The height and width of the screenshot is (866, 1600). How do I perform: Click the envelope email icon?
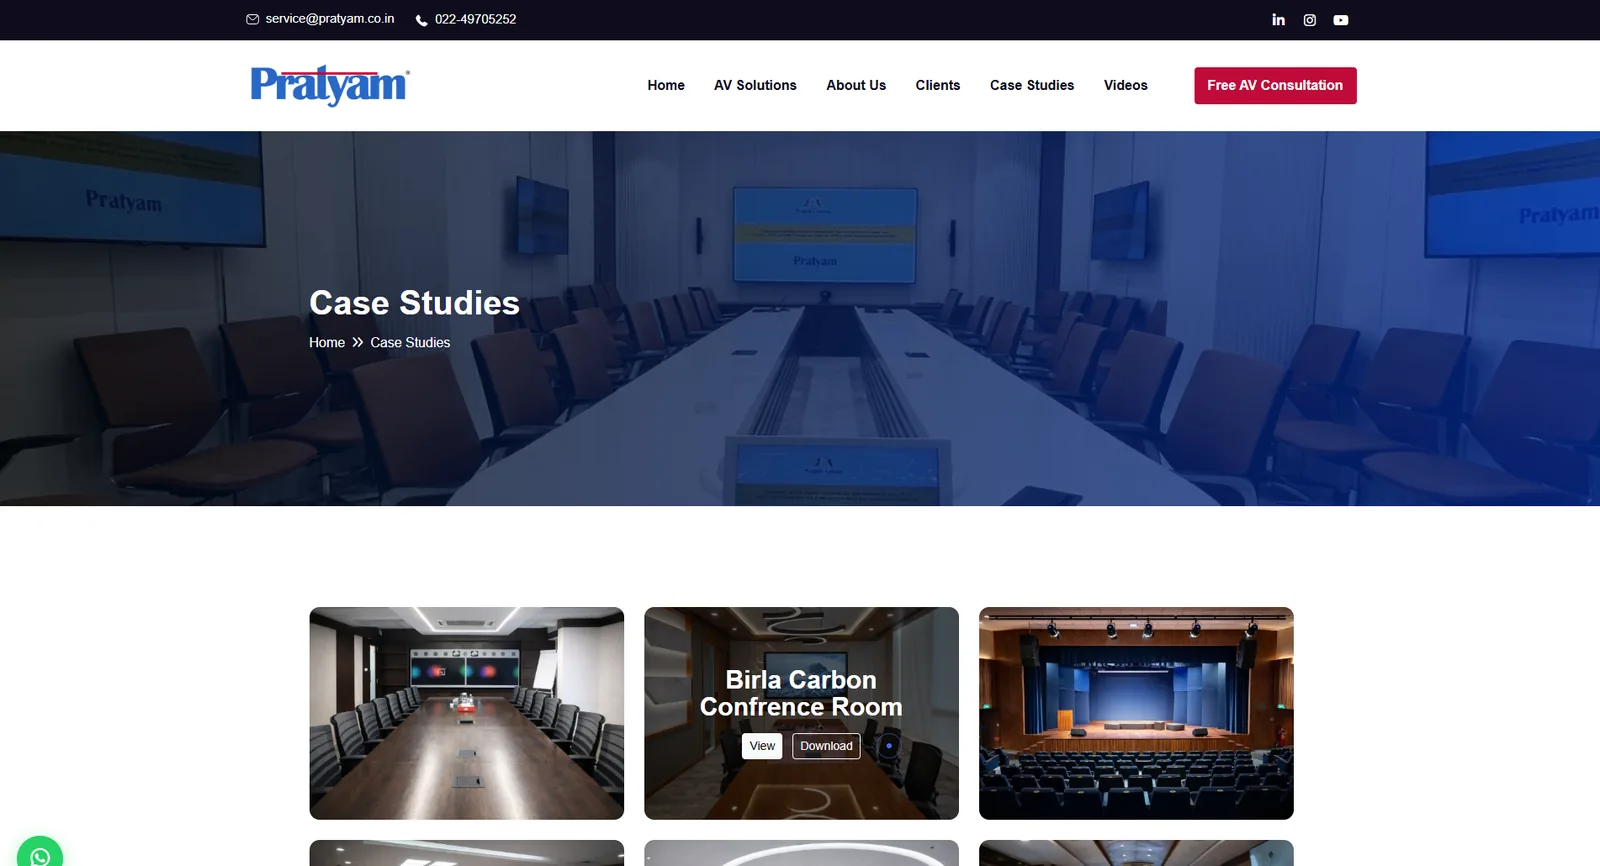coord(252,19)
